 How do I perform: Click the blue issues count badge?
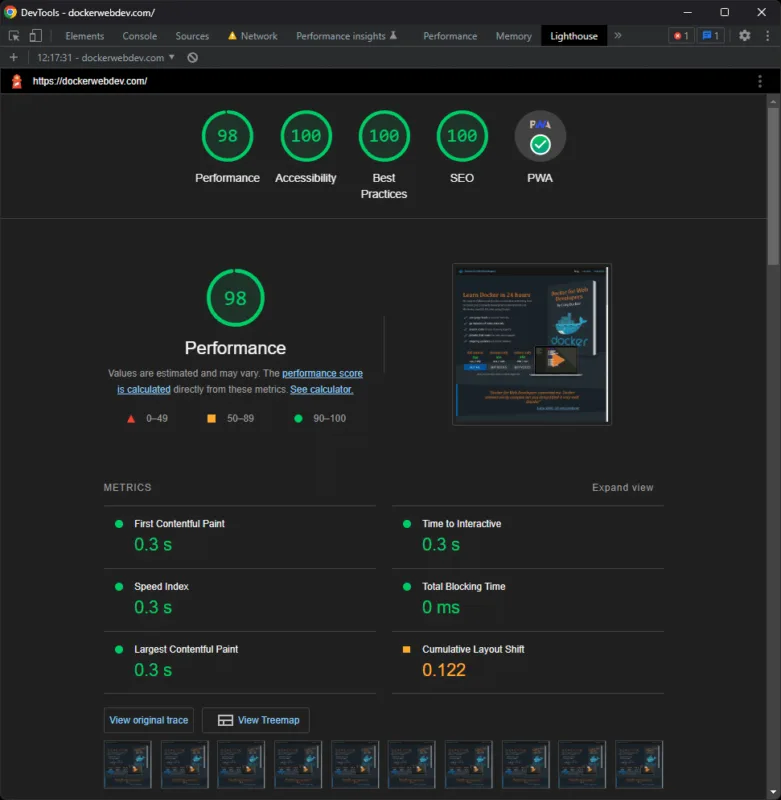(710, 36)
